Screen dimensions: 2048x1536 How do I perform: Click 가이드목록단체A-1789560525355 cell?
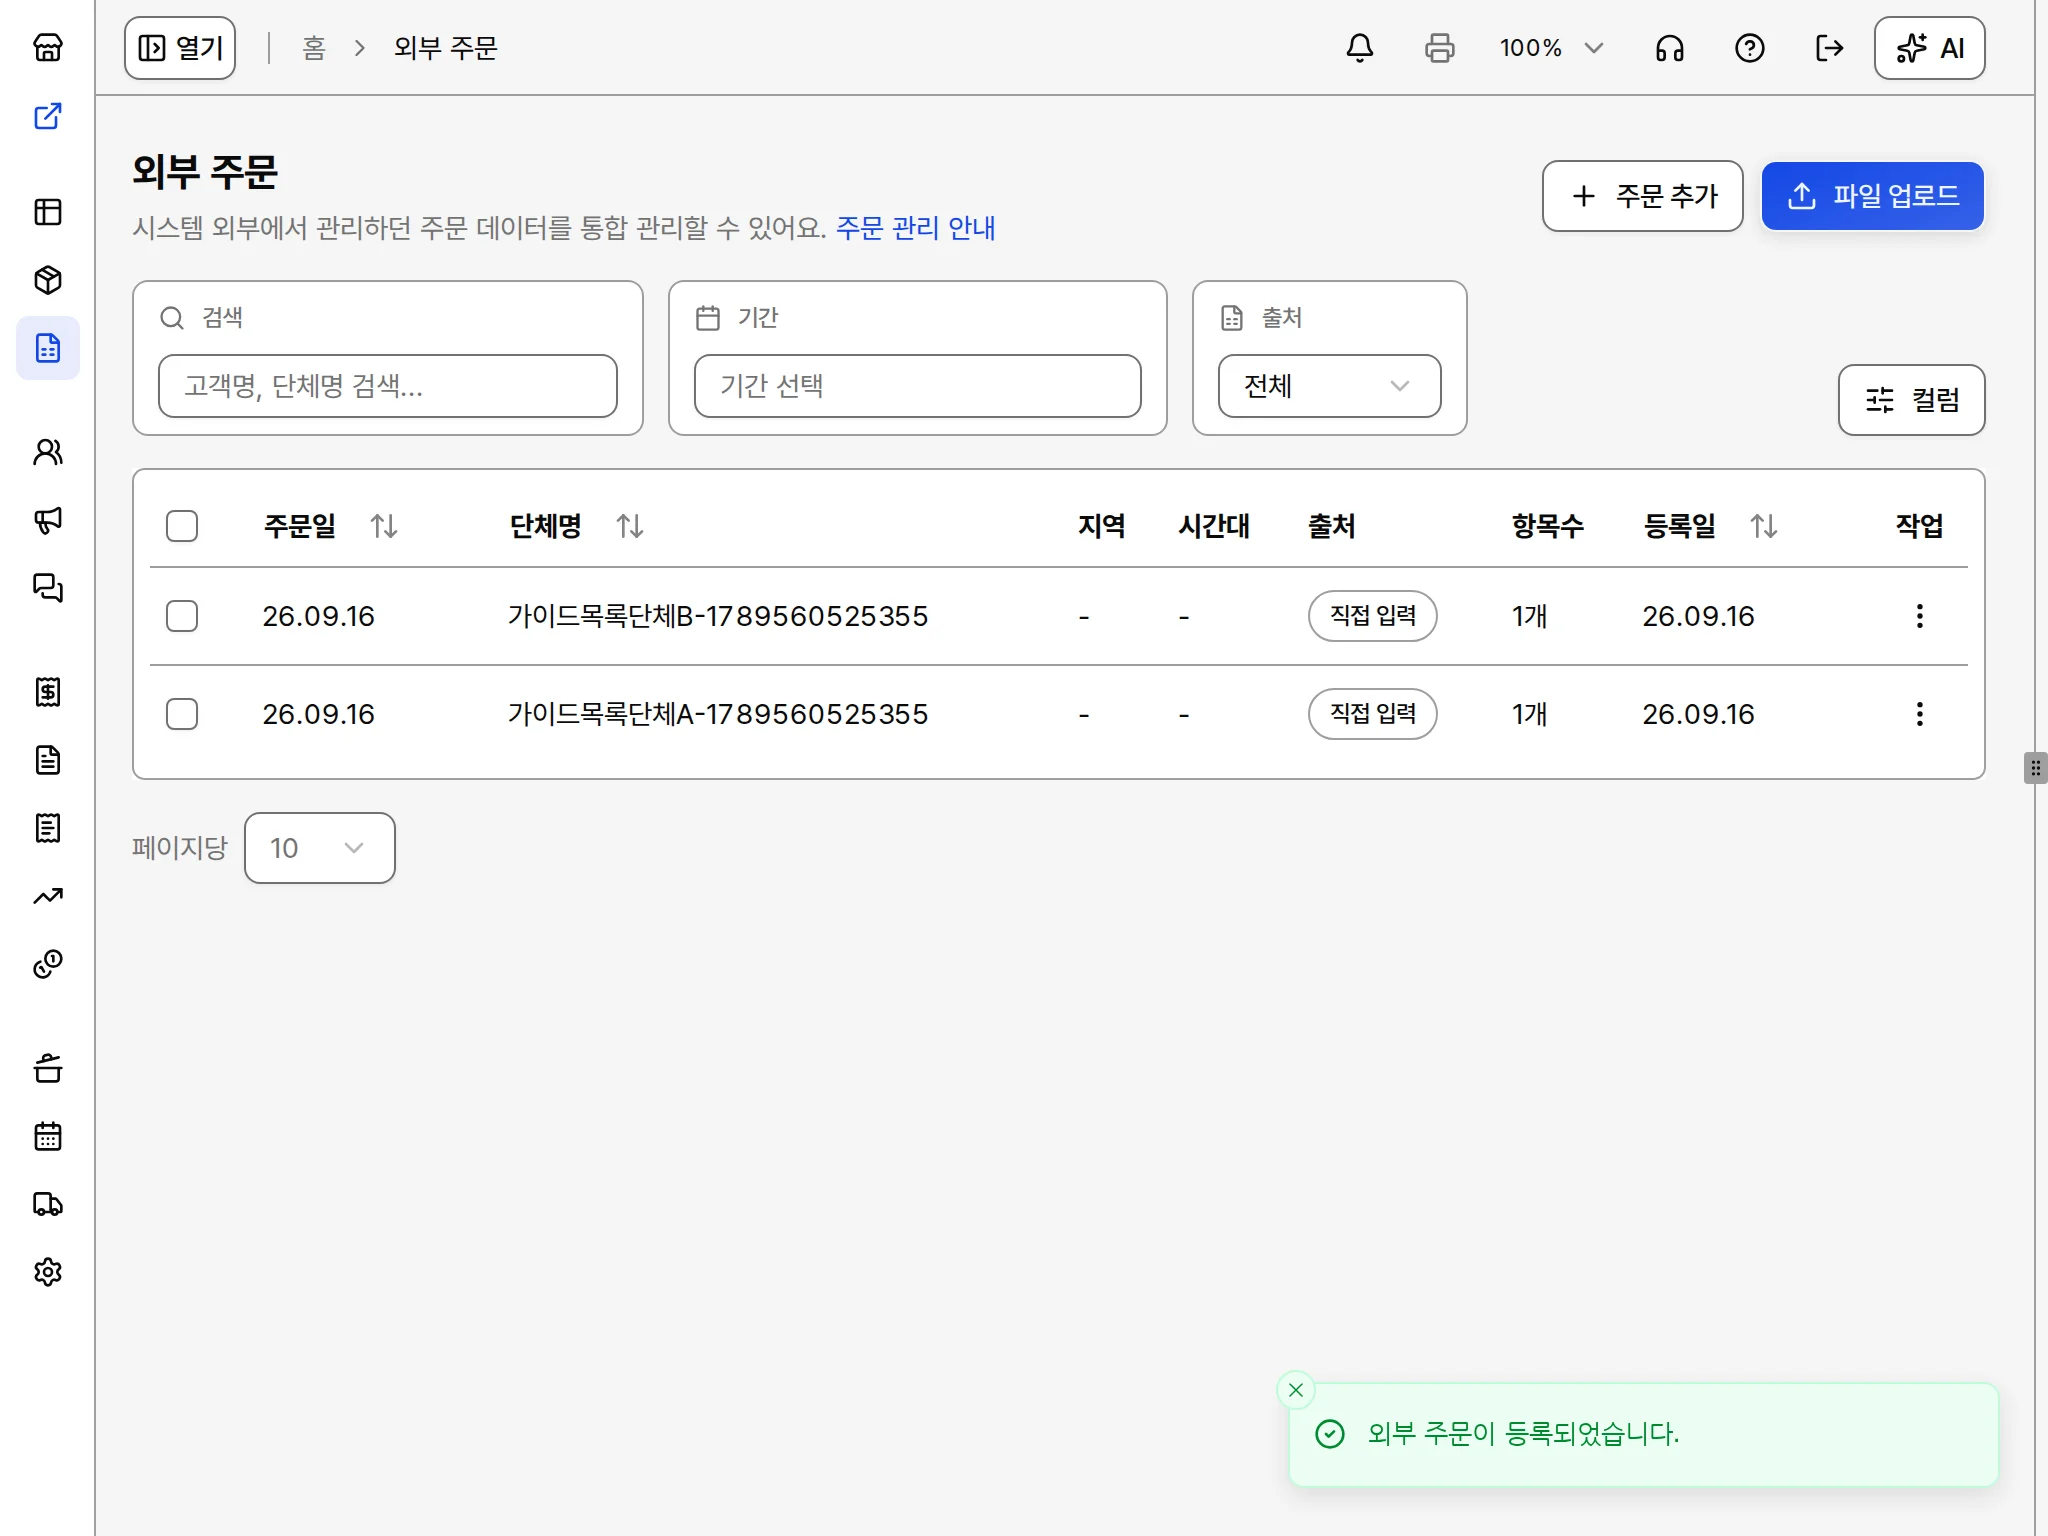tap(718, 714)
